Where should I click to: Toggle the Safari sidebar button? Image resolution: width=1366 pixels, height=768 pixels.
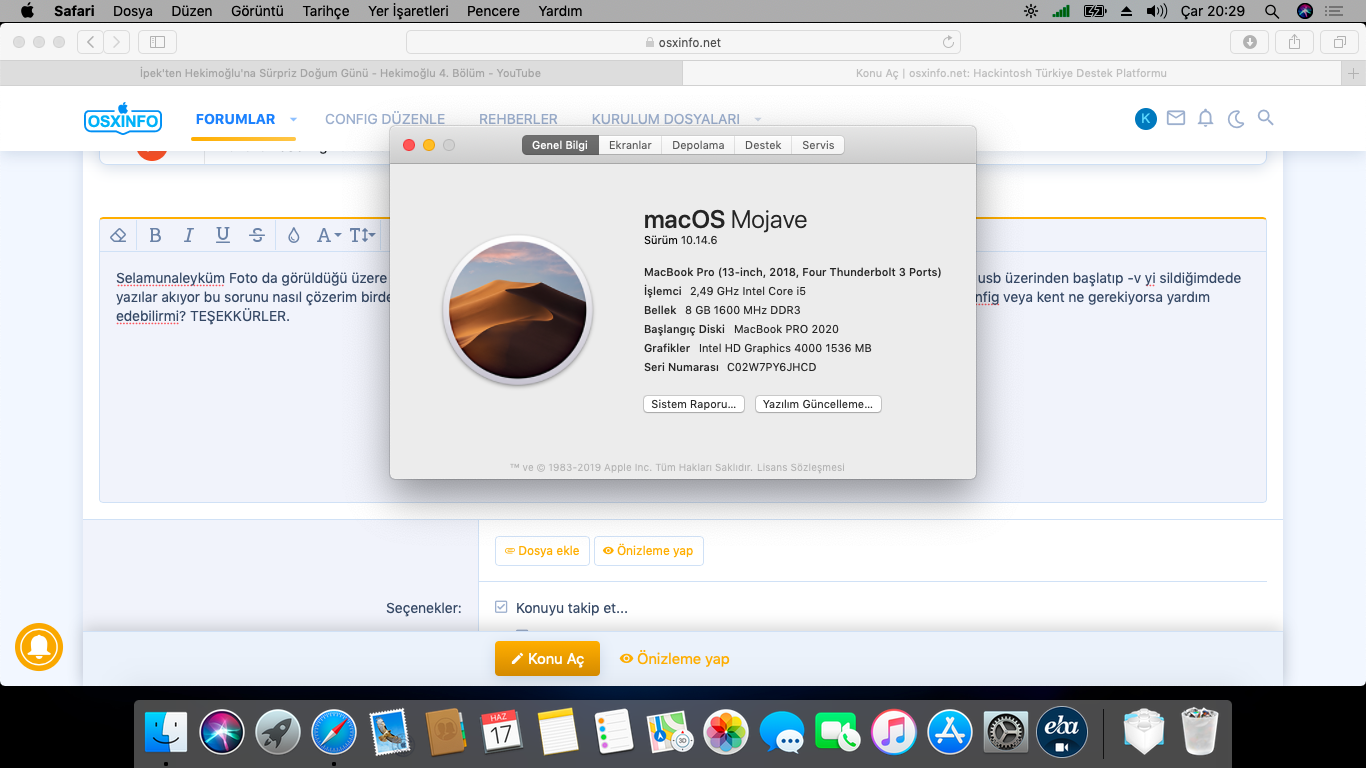pyautogui.click(x=157, y=42)
